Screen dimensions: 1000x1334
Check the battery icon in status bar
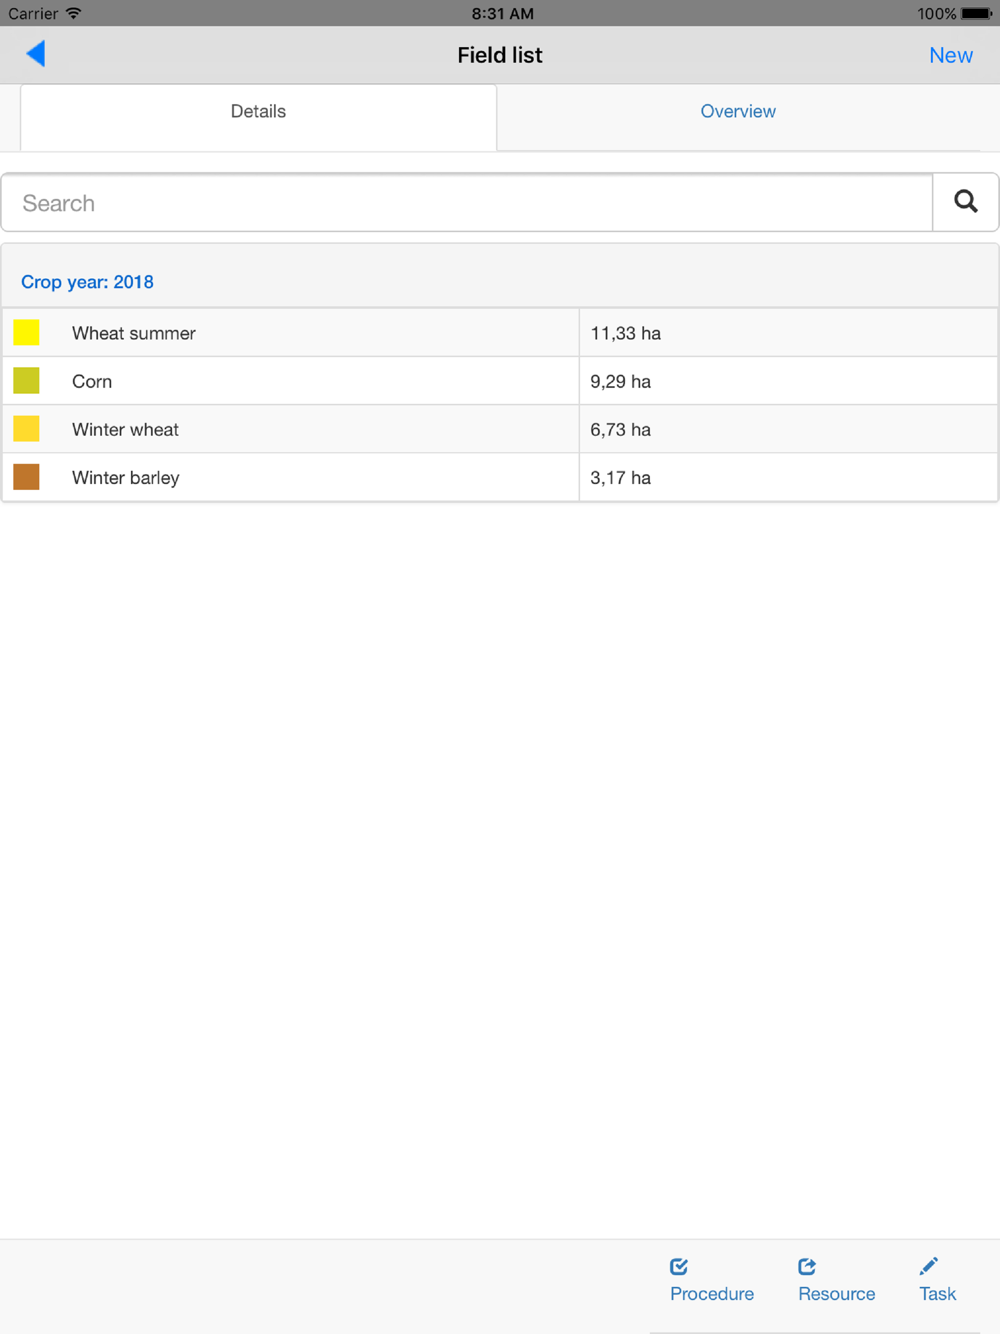click(976, 14)
